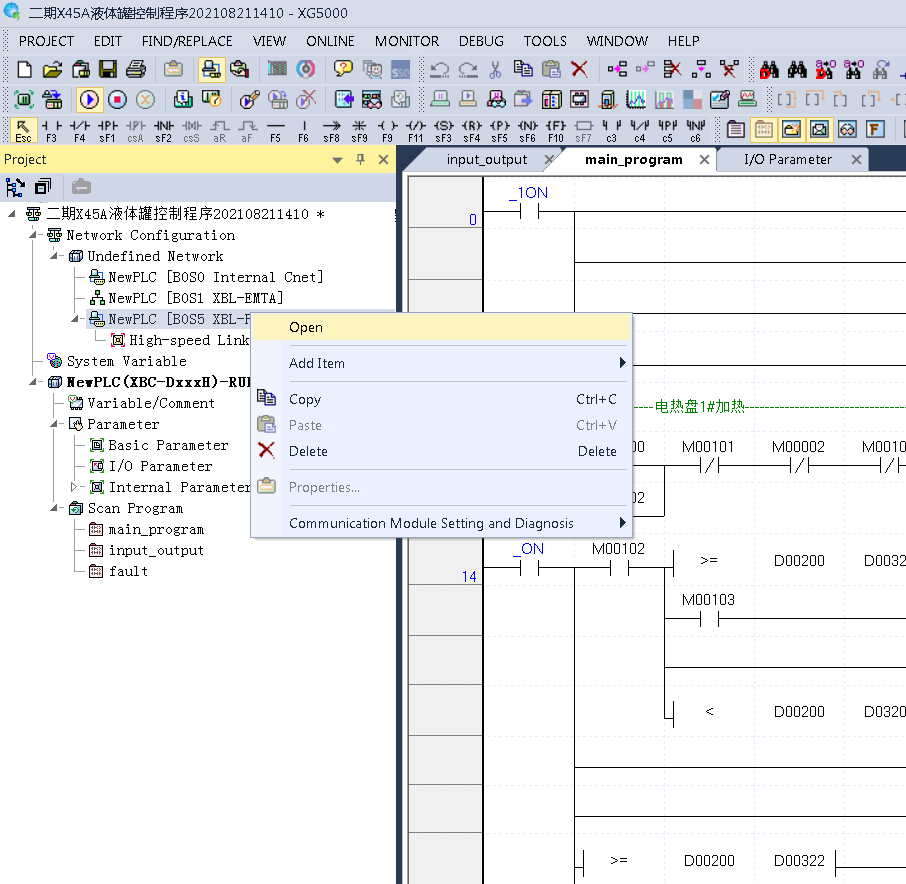Select the fault program in tree
Screen dimensions: 906x884
pyautogui.click(x=128, y=571)
